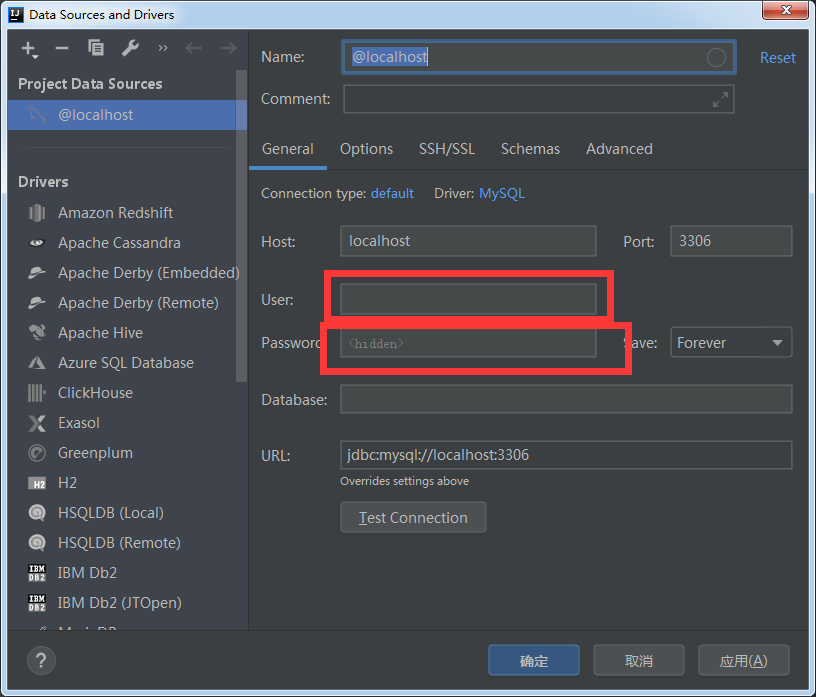Change Driver MySQL link
The height and width of the screenshot is (697, 816).
coord(502,194)
